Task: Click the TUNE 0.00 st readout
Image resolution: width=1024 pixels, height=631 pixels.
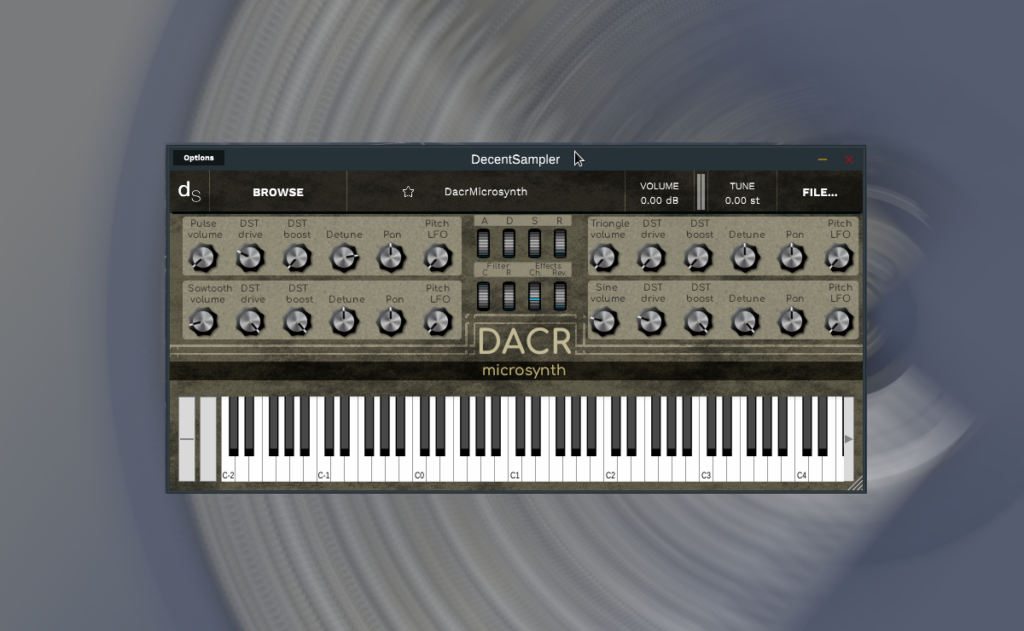Action: point(742,193)
